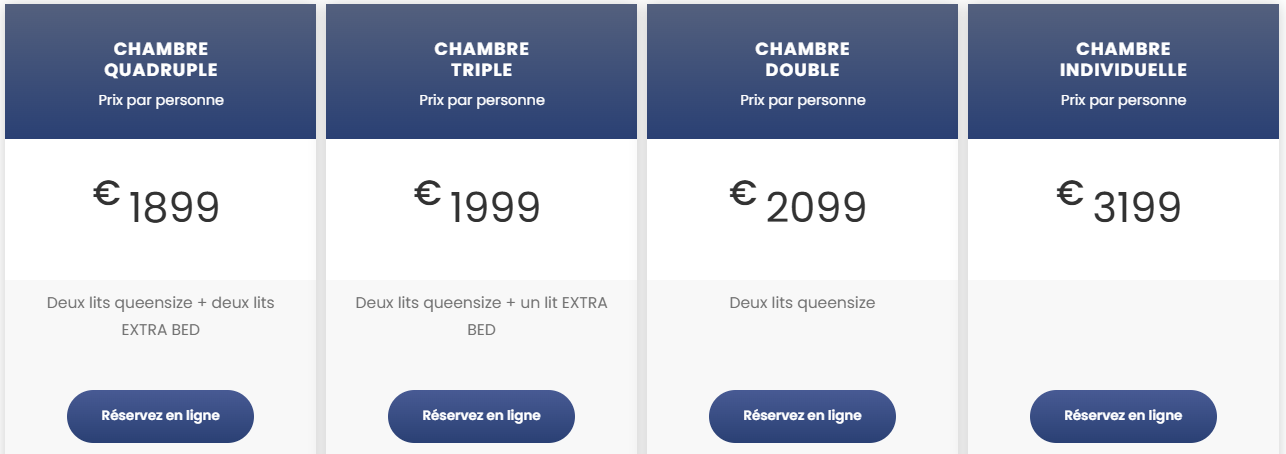Screen dimensions: 1286x454
Task: Click the "Deux lits queensize" text under Double
Action: coord(802,303)
